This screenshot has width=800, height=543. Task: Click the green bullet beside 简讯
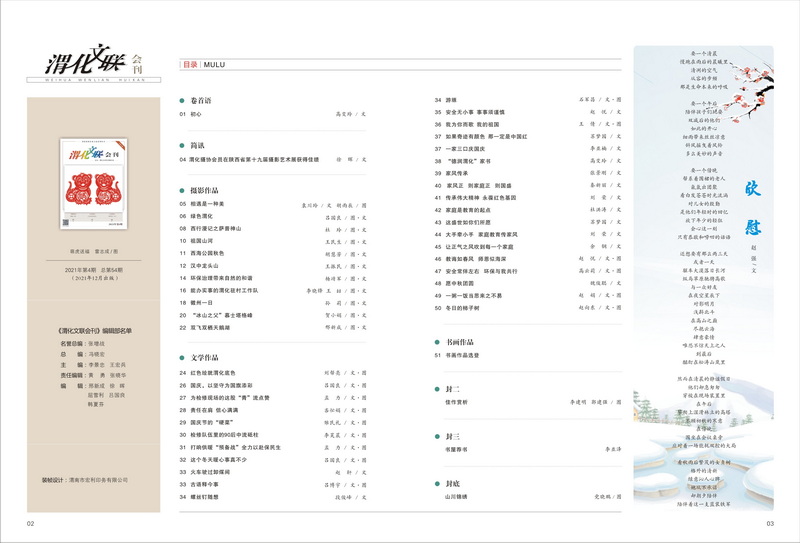[x=182, y=145]
